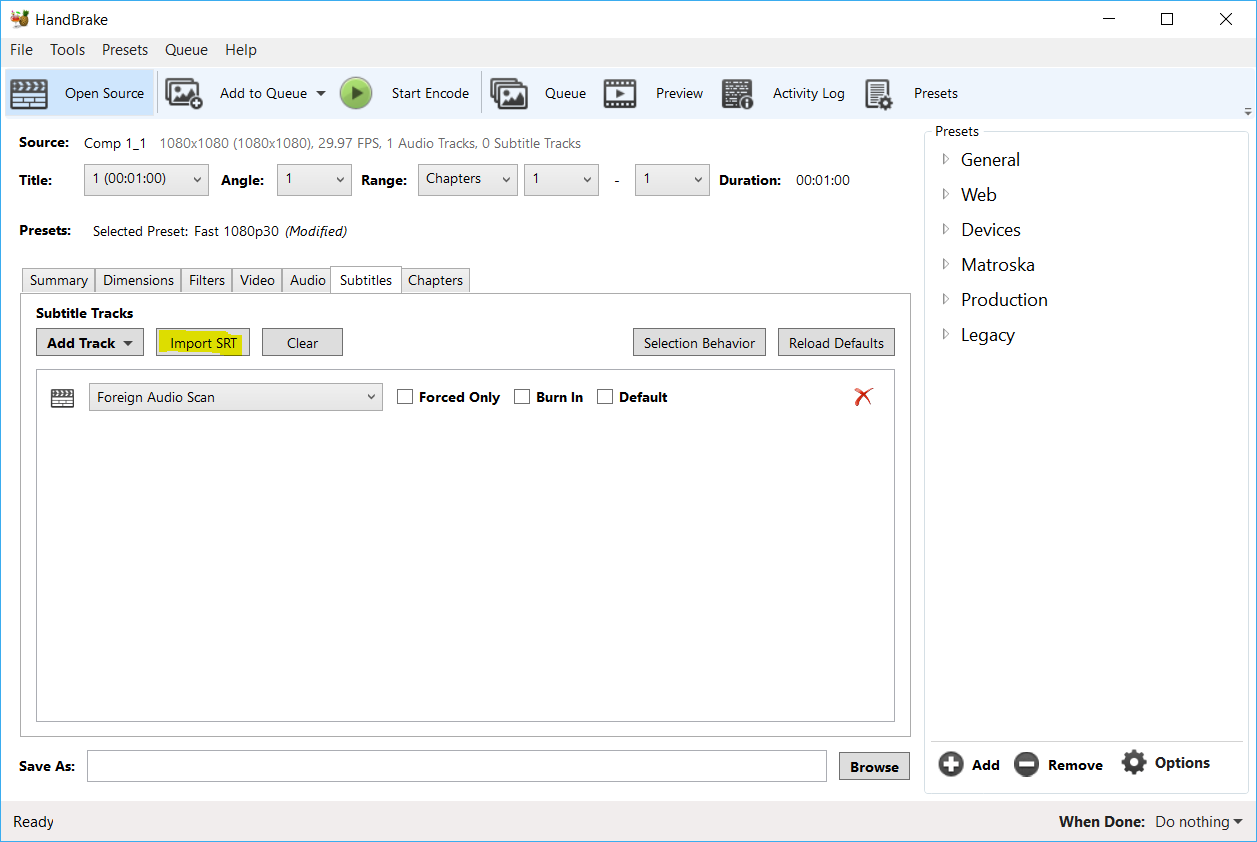Image resolution: width=1257 pixels, height=842 pixels.
Task: Open the When Done dropdown
Action: 1199,822
